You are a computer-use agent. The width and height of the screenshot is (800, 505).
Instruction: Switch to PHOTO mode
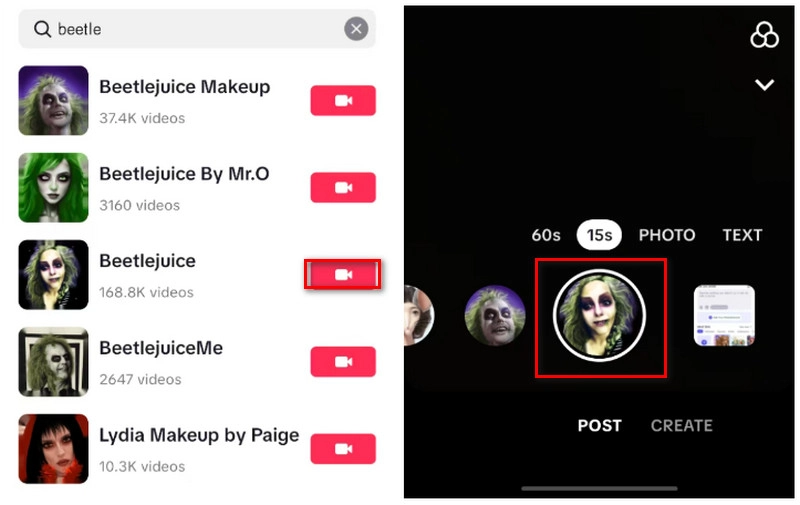667,235
